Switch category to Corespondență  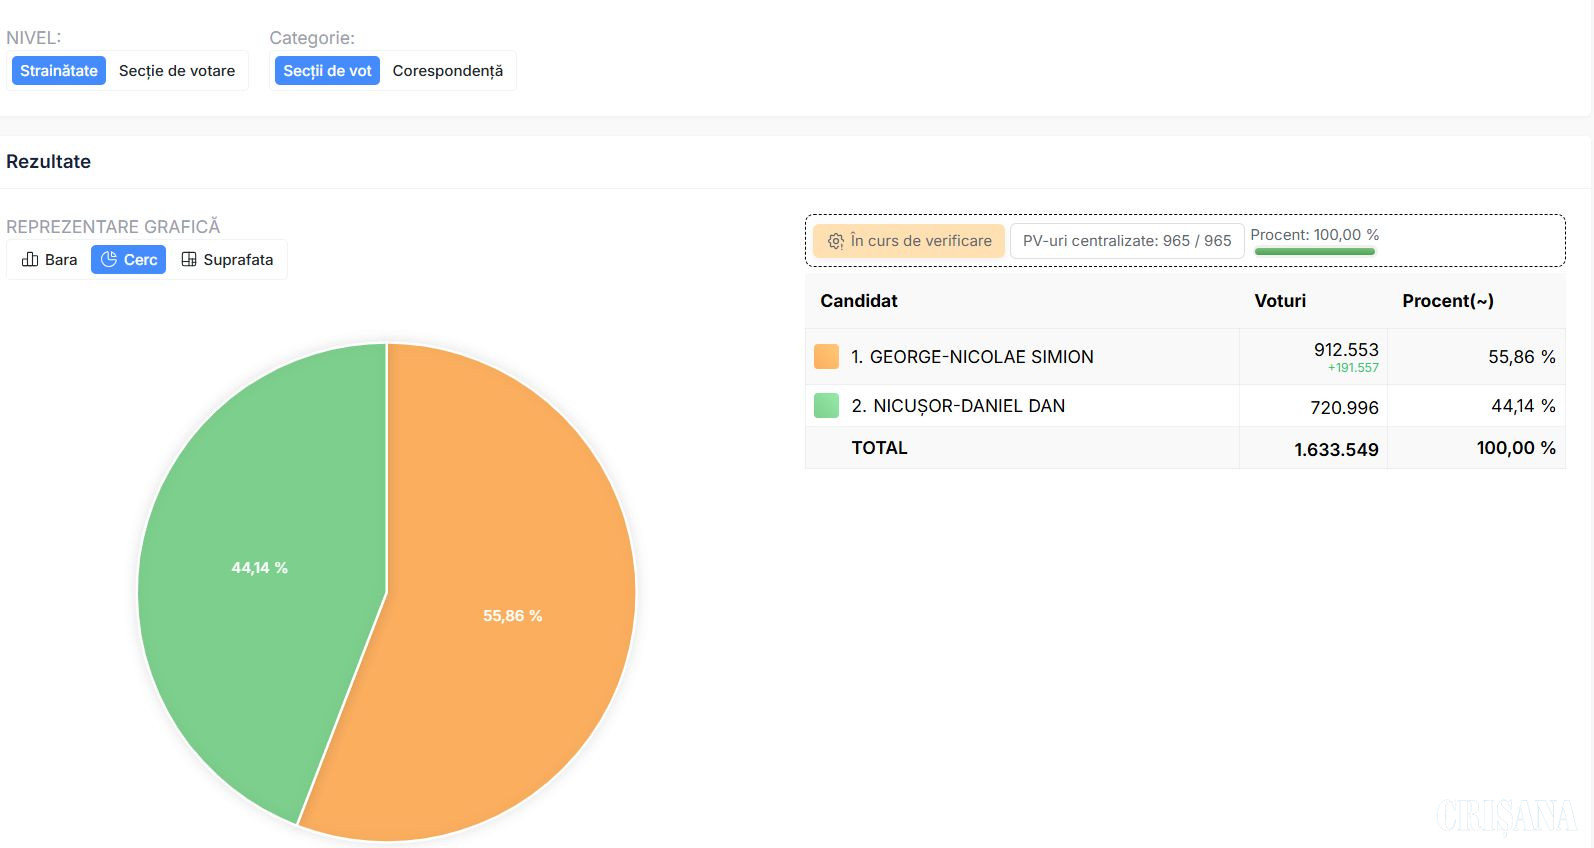coord(447,71)
